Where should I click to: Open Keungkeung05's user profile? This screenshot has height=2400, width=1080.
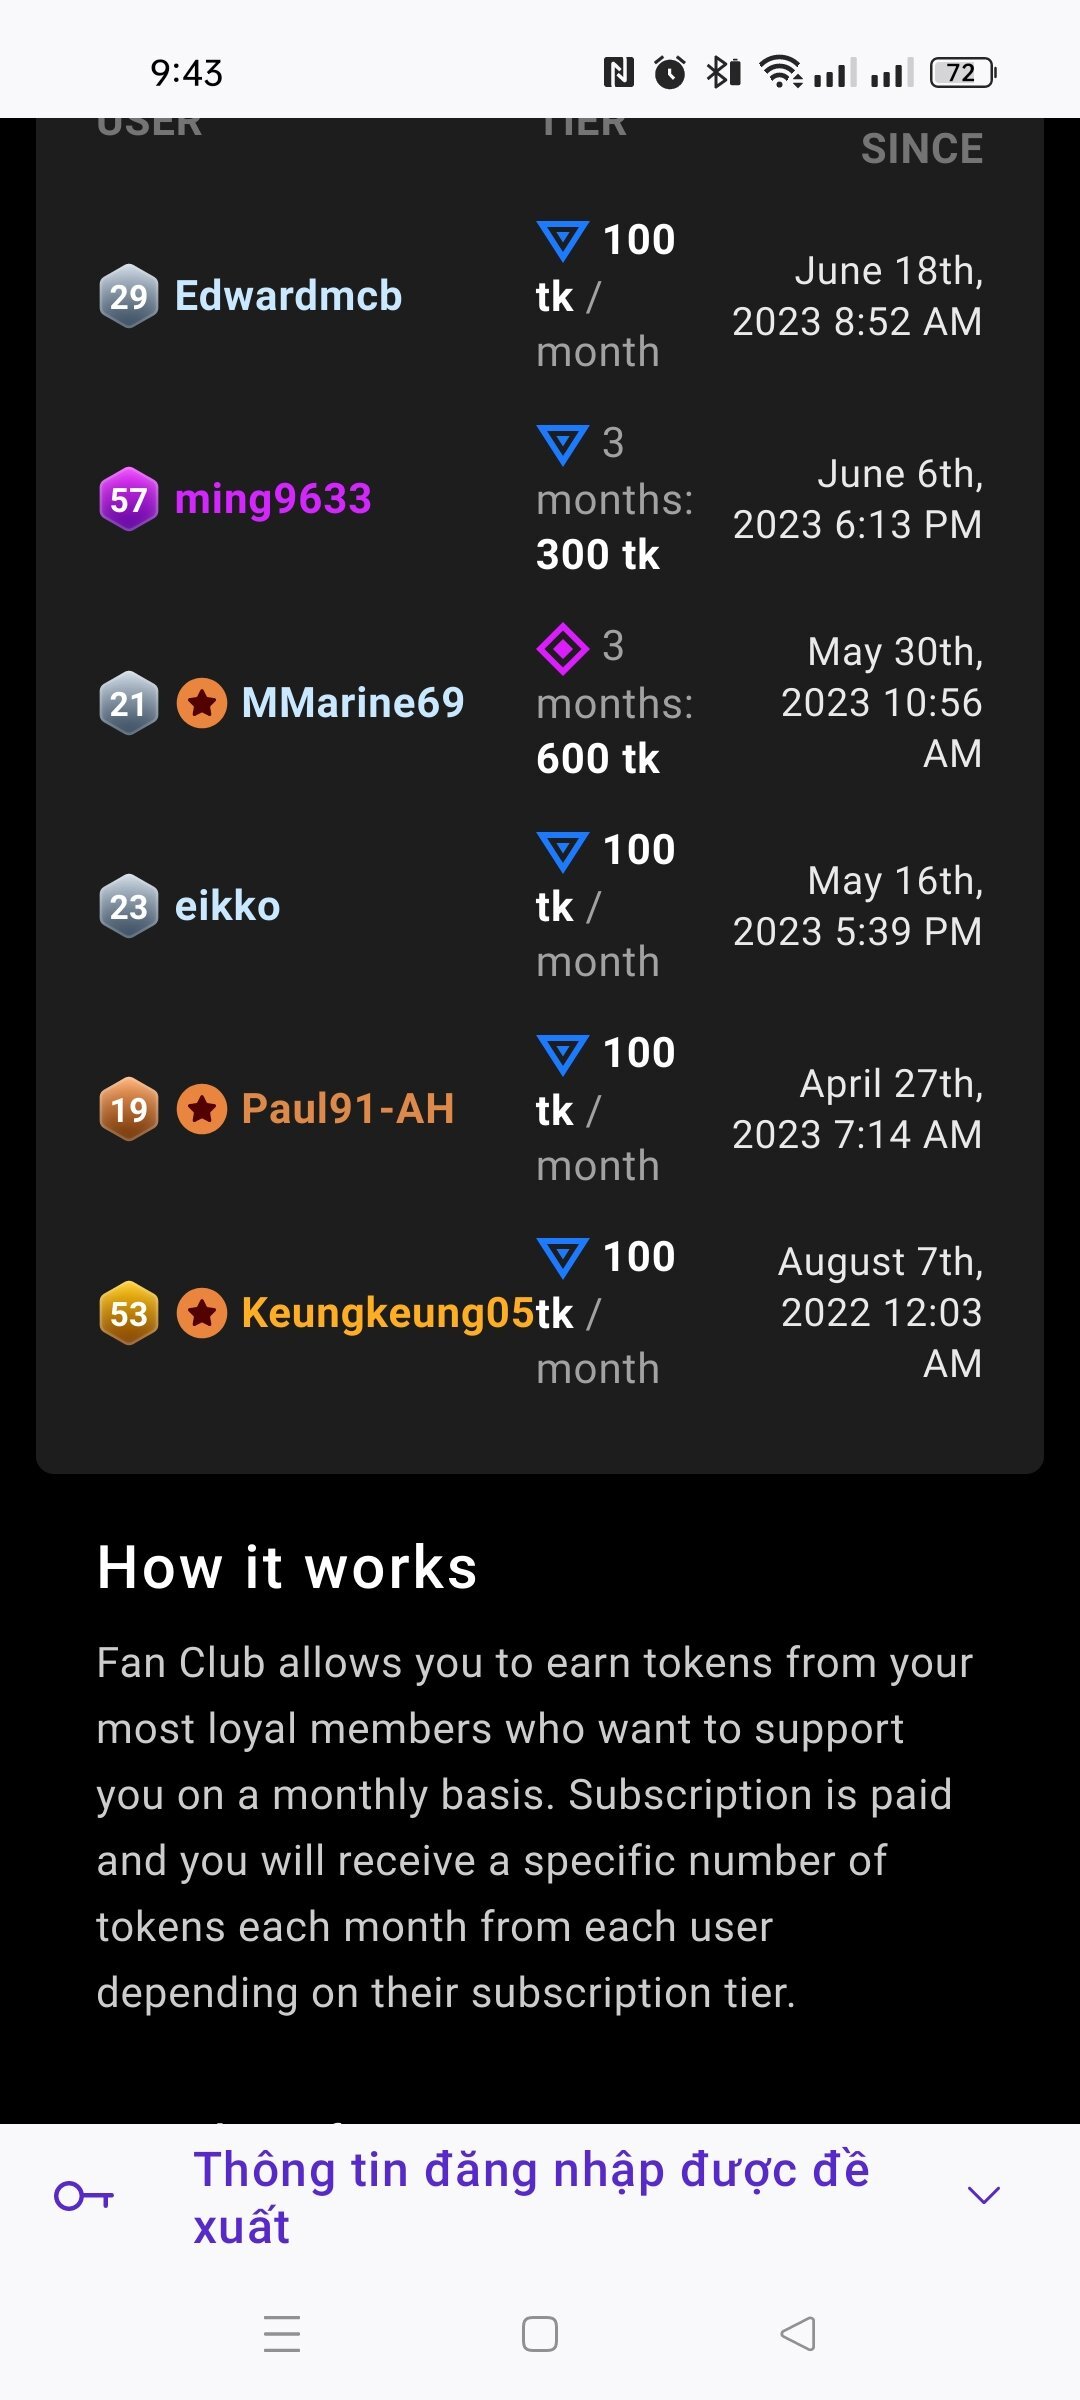click(388, 1313)
